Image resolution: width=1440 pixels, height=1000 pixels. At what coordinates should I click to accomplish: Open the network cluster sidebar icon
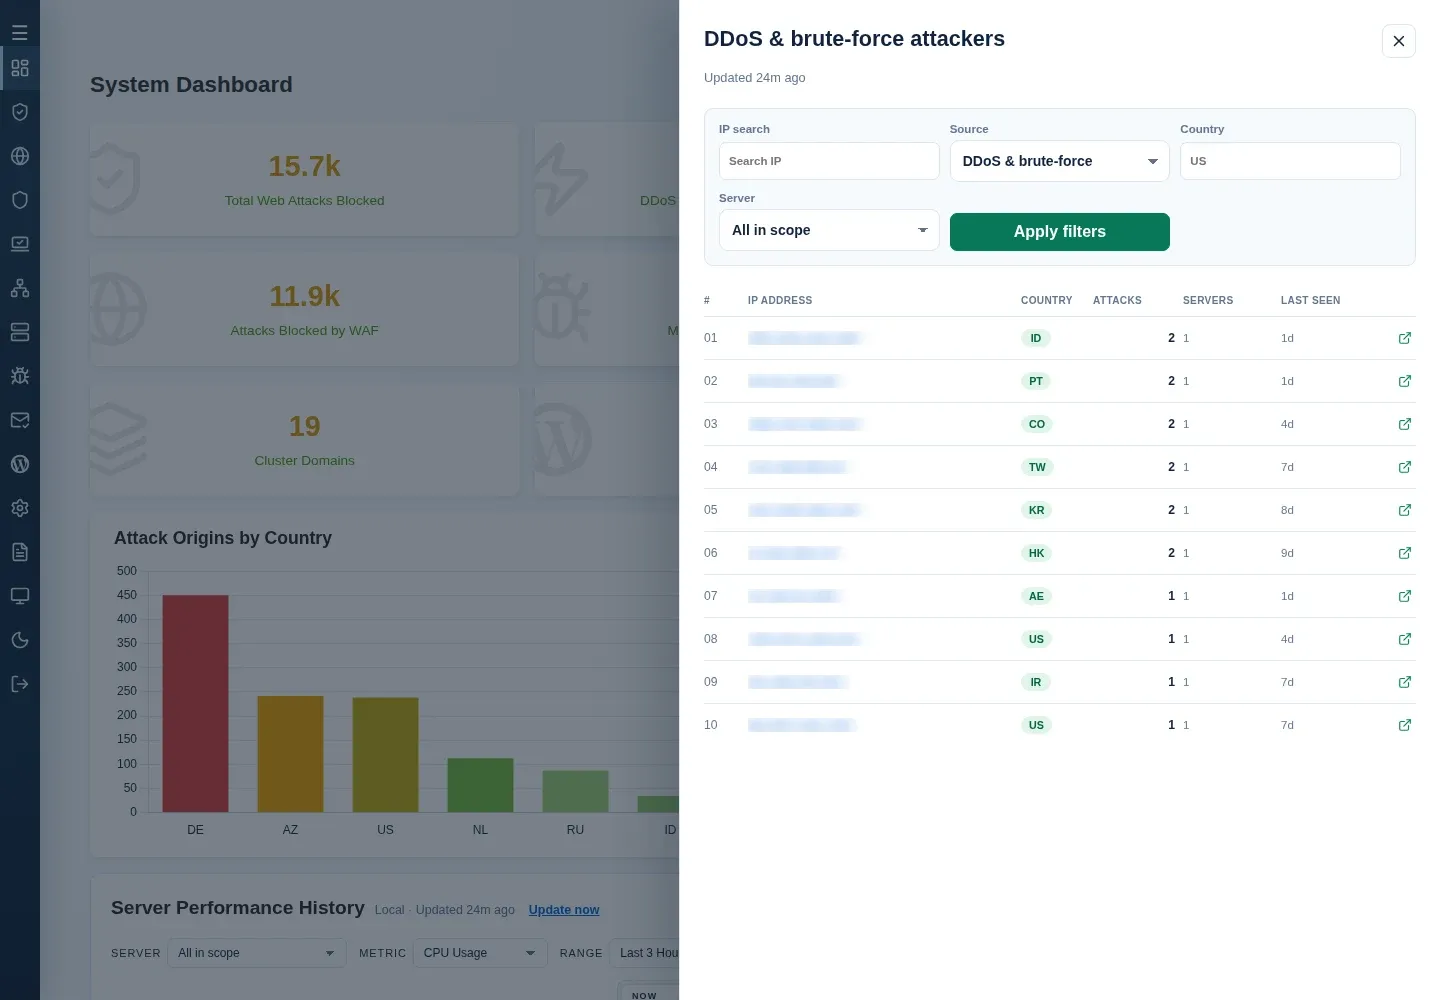pos(19,288)
